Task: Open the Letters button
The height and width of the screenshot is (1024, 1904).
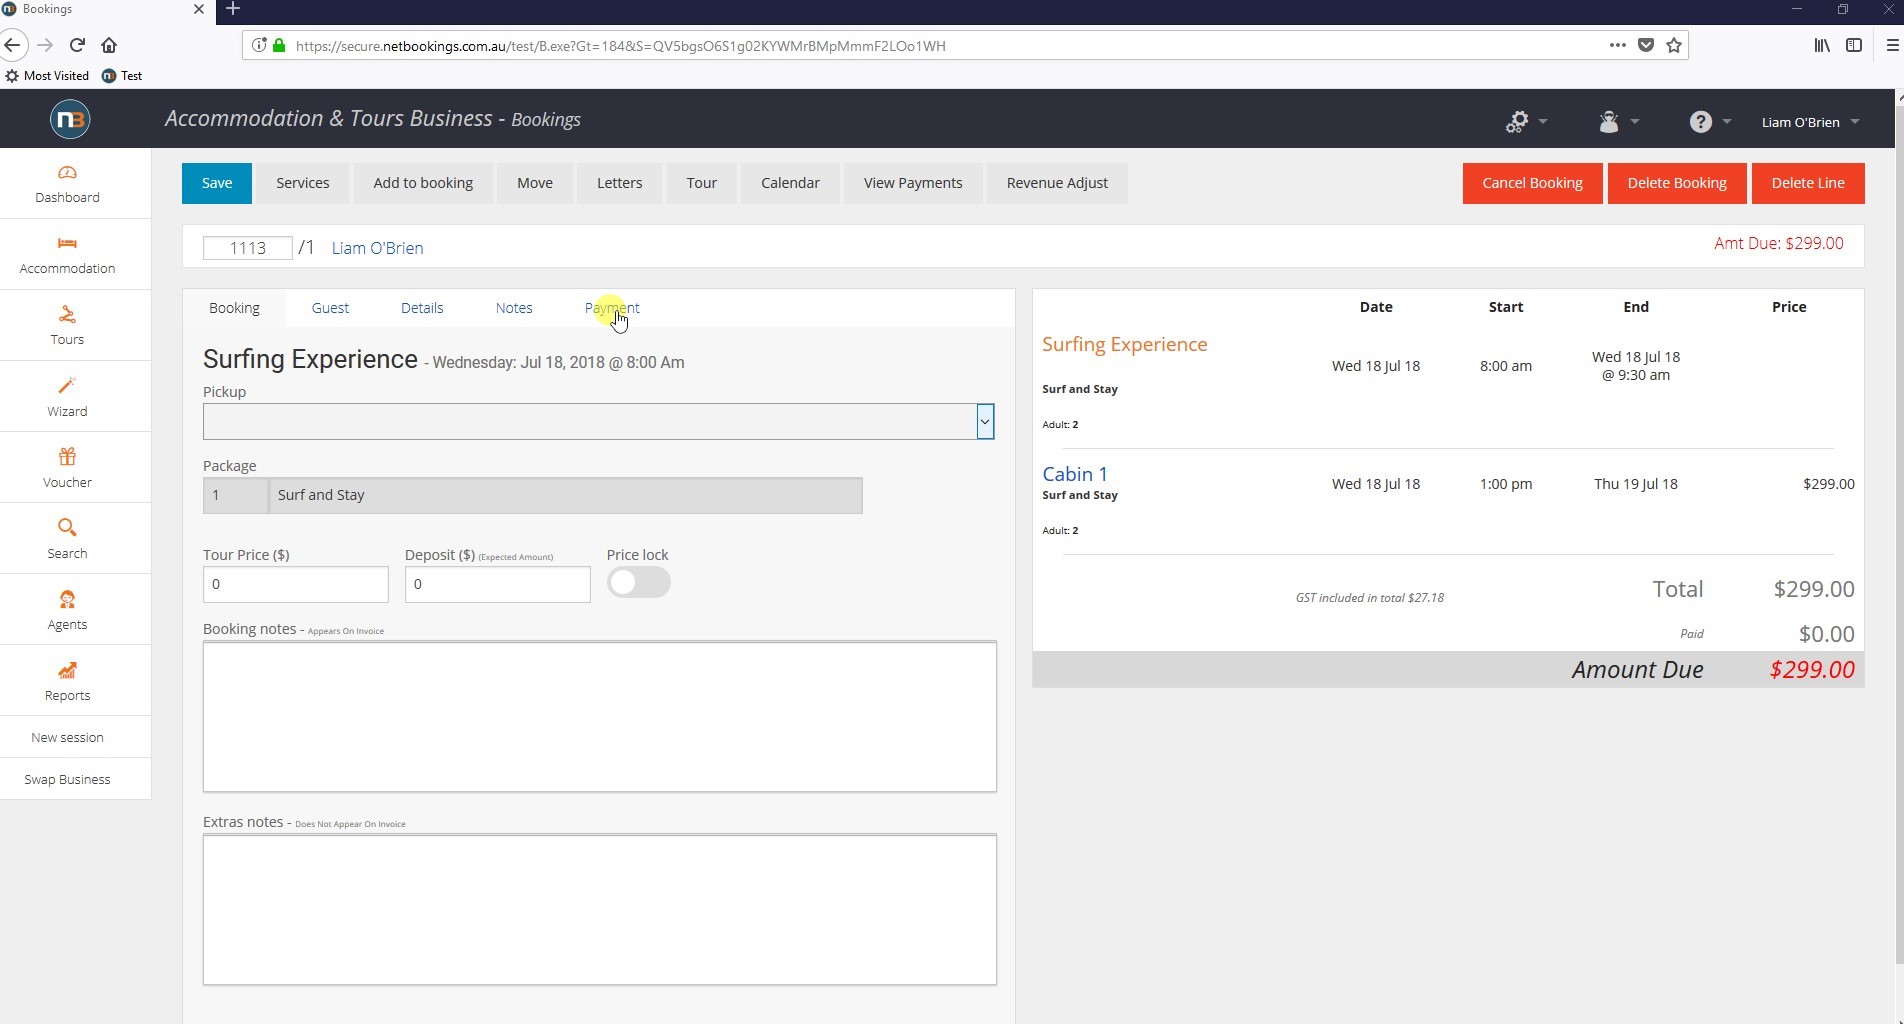Action: pos(620,183)
